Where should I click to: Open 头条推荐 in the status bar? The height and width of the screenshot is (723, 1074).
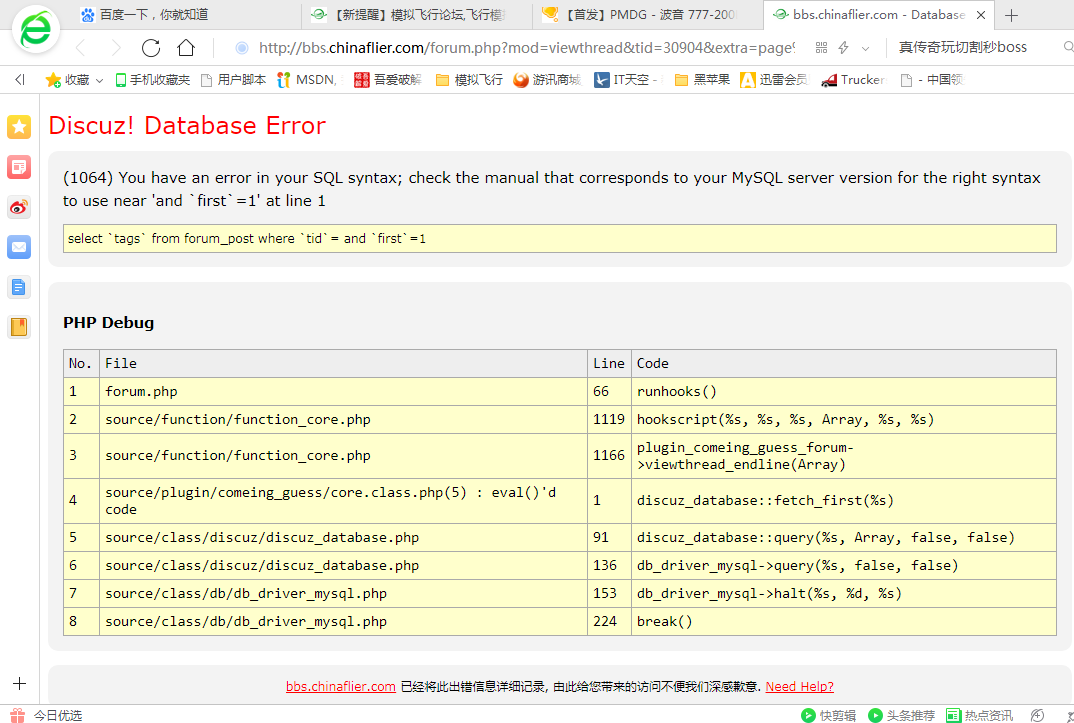tap(901, 715)
